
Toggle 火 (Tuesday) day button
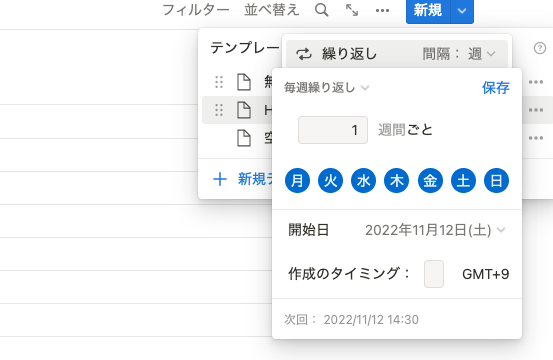330,181
